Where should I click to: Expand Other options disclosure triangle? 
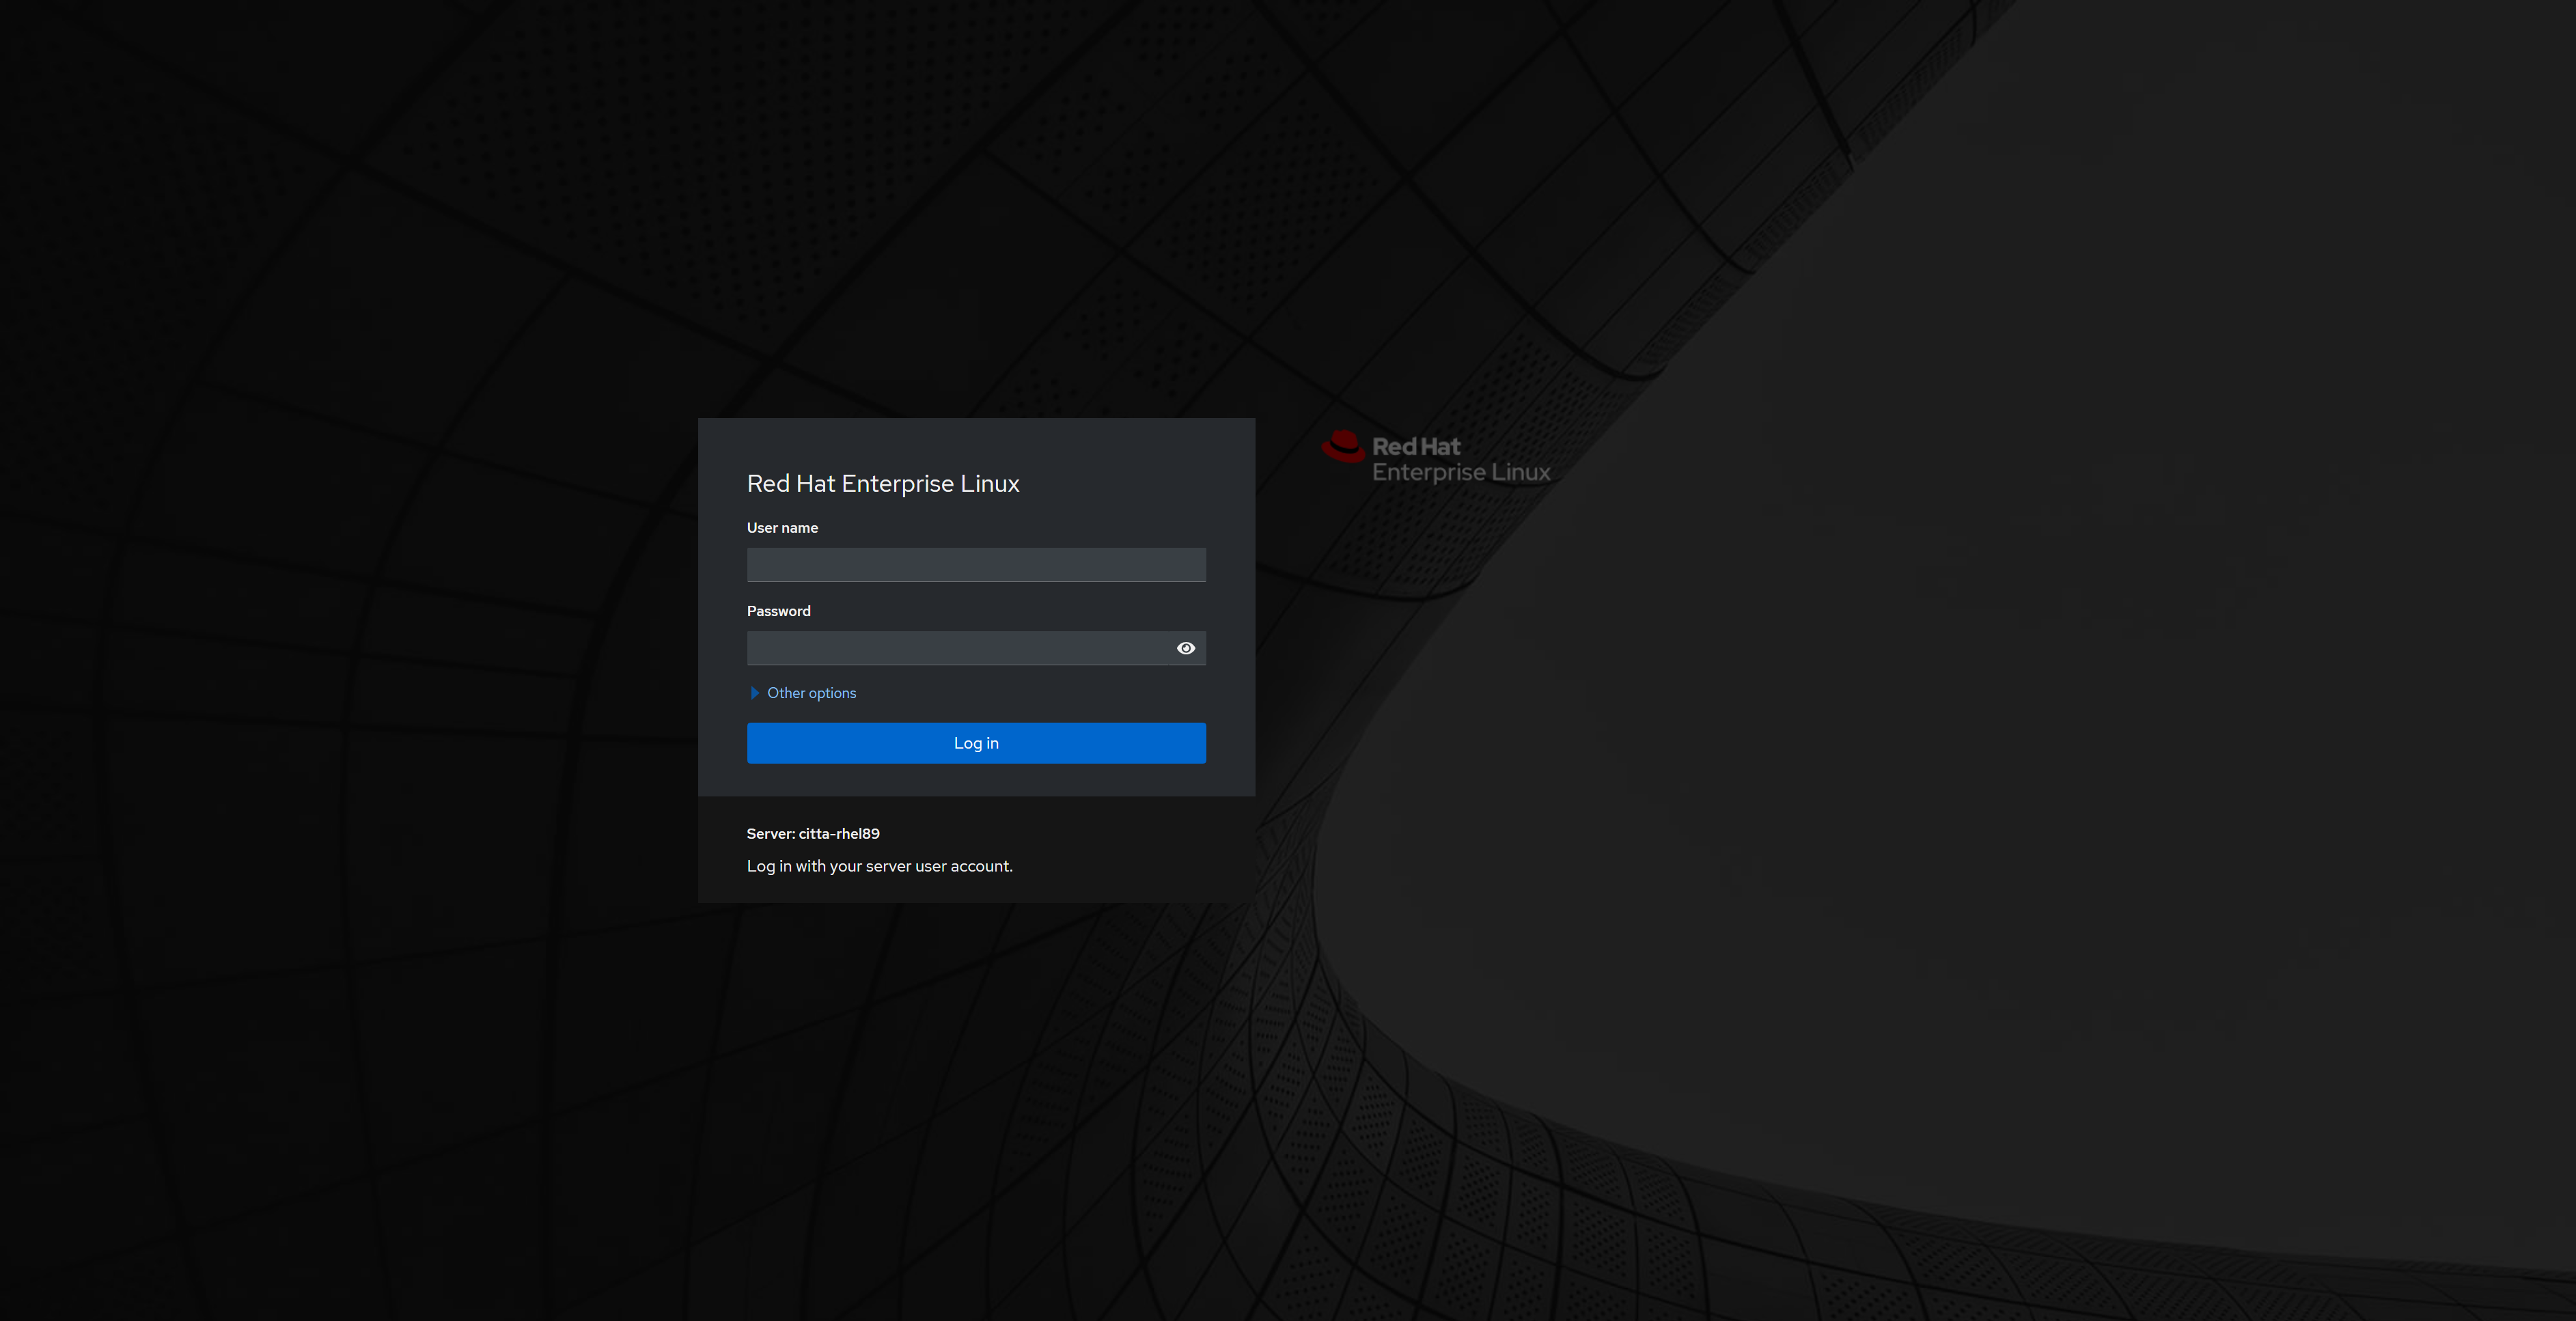coord(755,693)
